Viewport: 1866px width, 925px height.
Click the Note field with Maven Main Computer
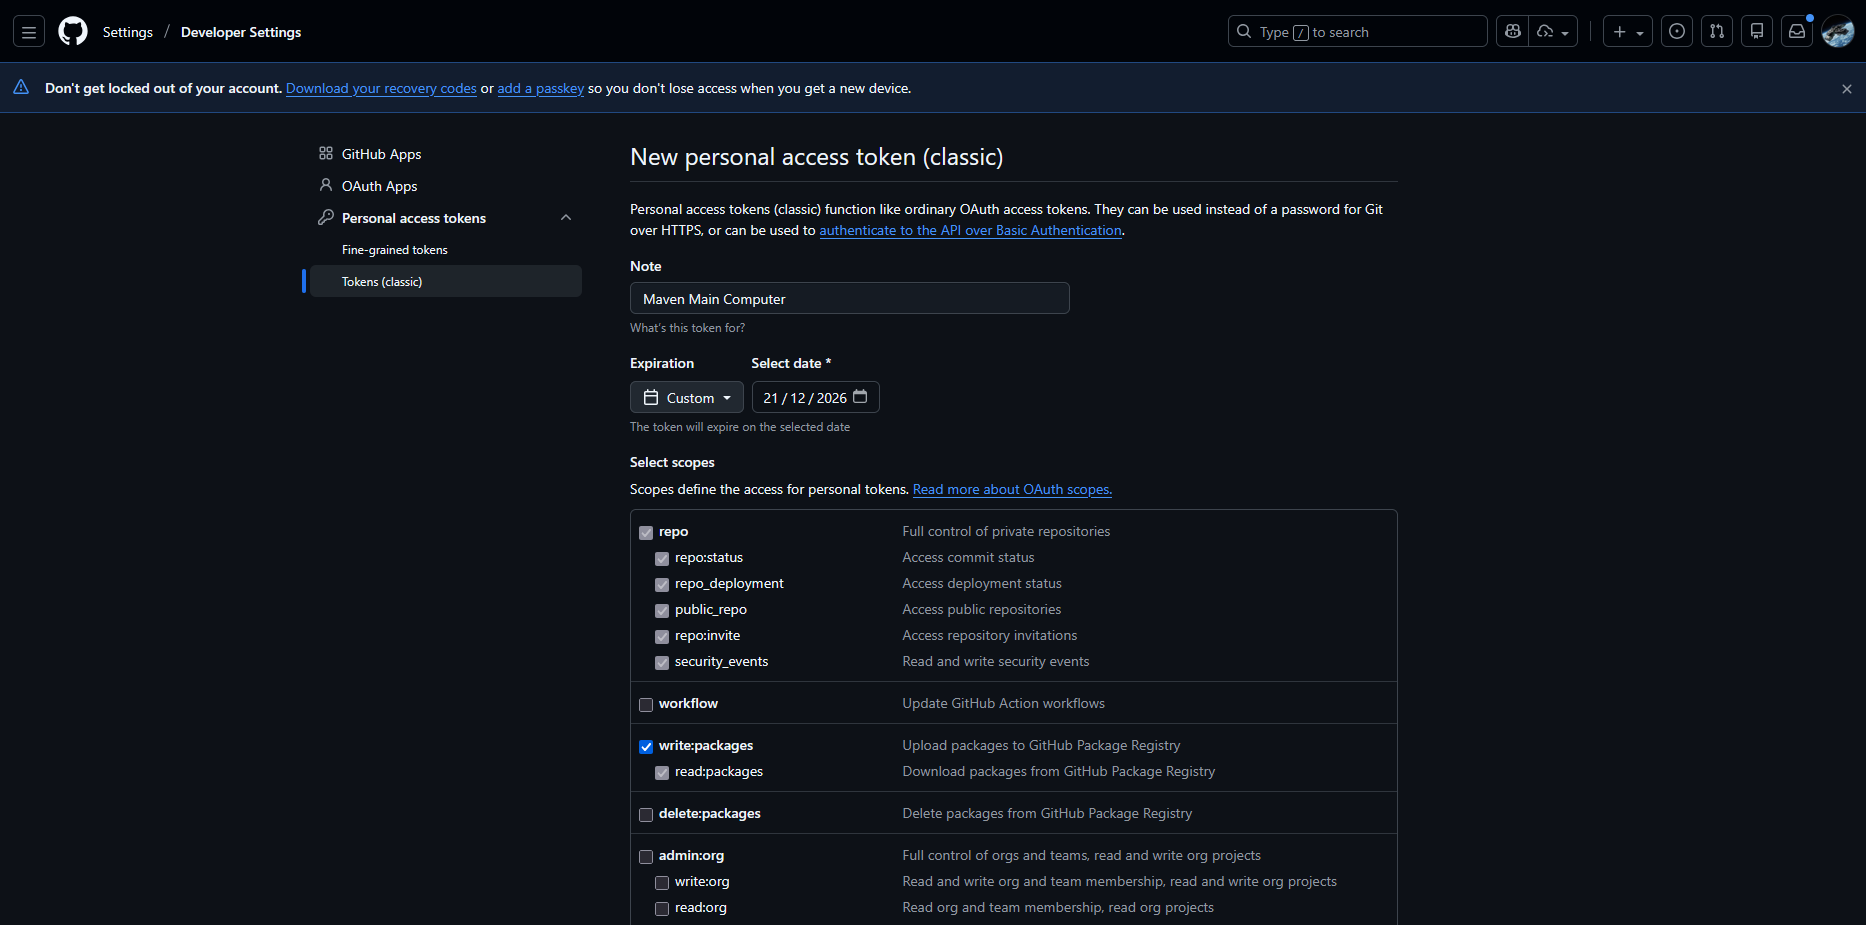tap(849, 299)
